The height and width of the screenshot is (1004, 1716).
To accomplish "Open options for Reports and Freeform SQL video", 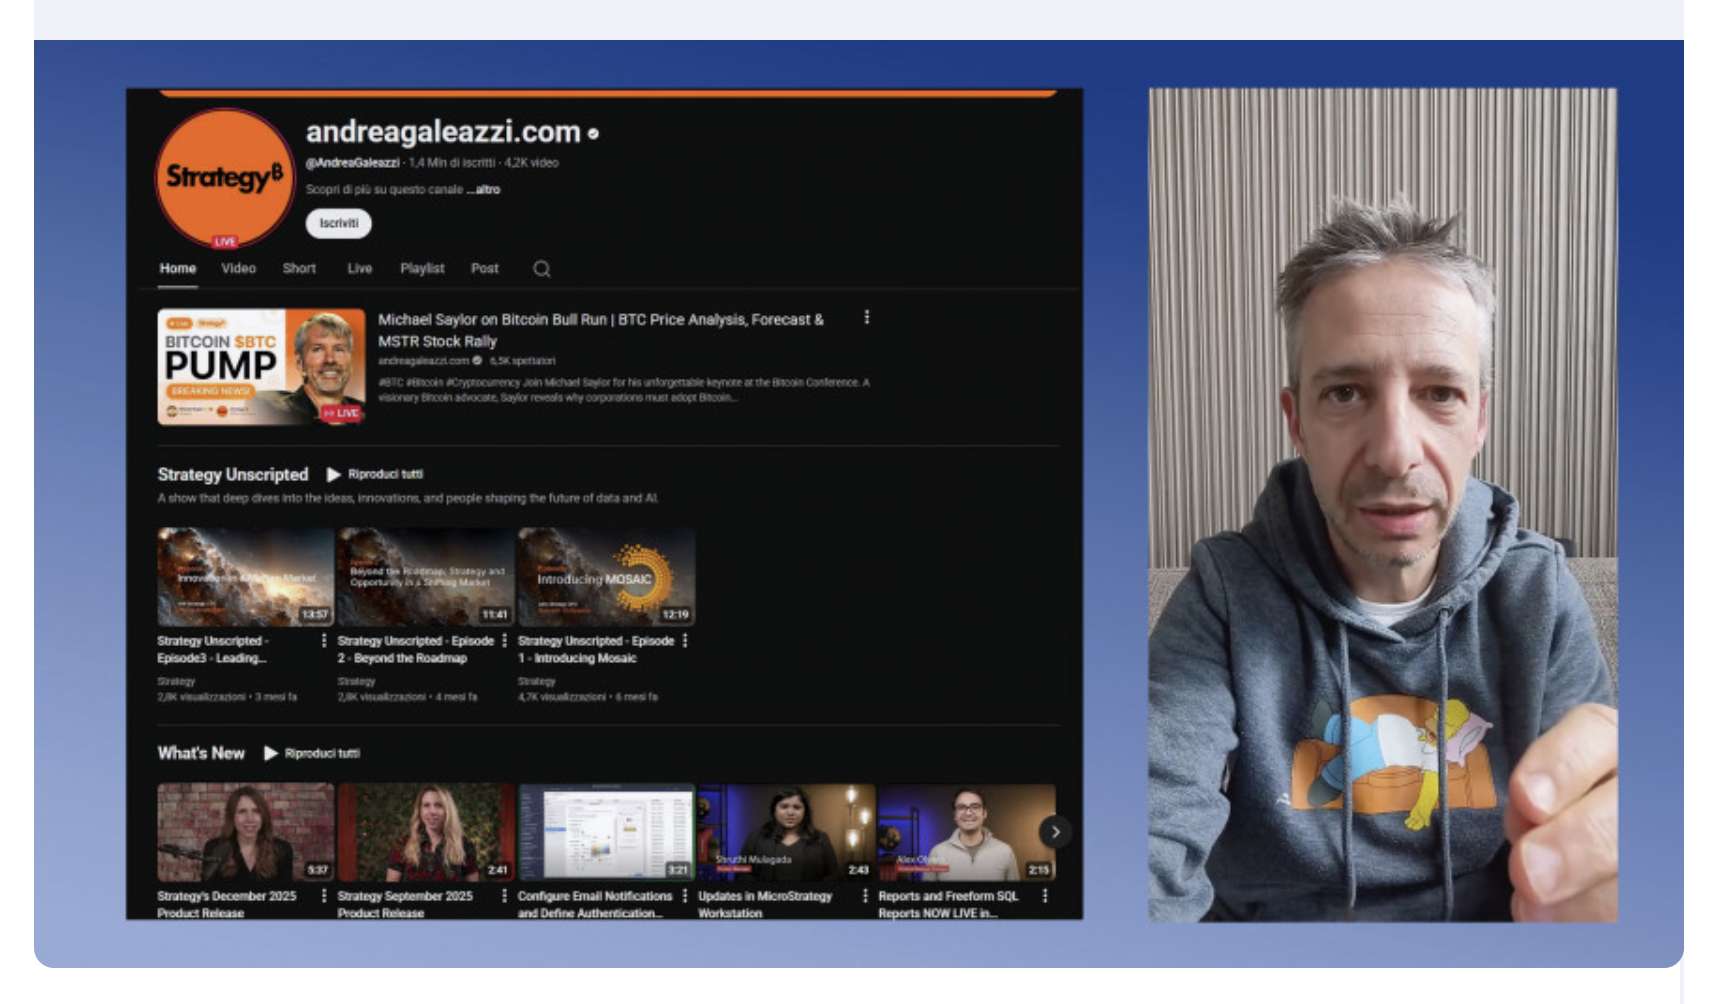I will tap(1045, 896).
